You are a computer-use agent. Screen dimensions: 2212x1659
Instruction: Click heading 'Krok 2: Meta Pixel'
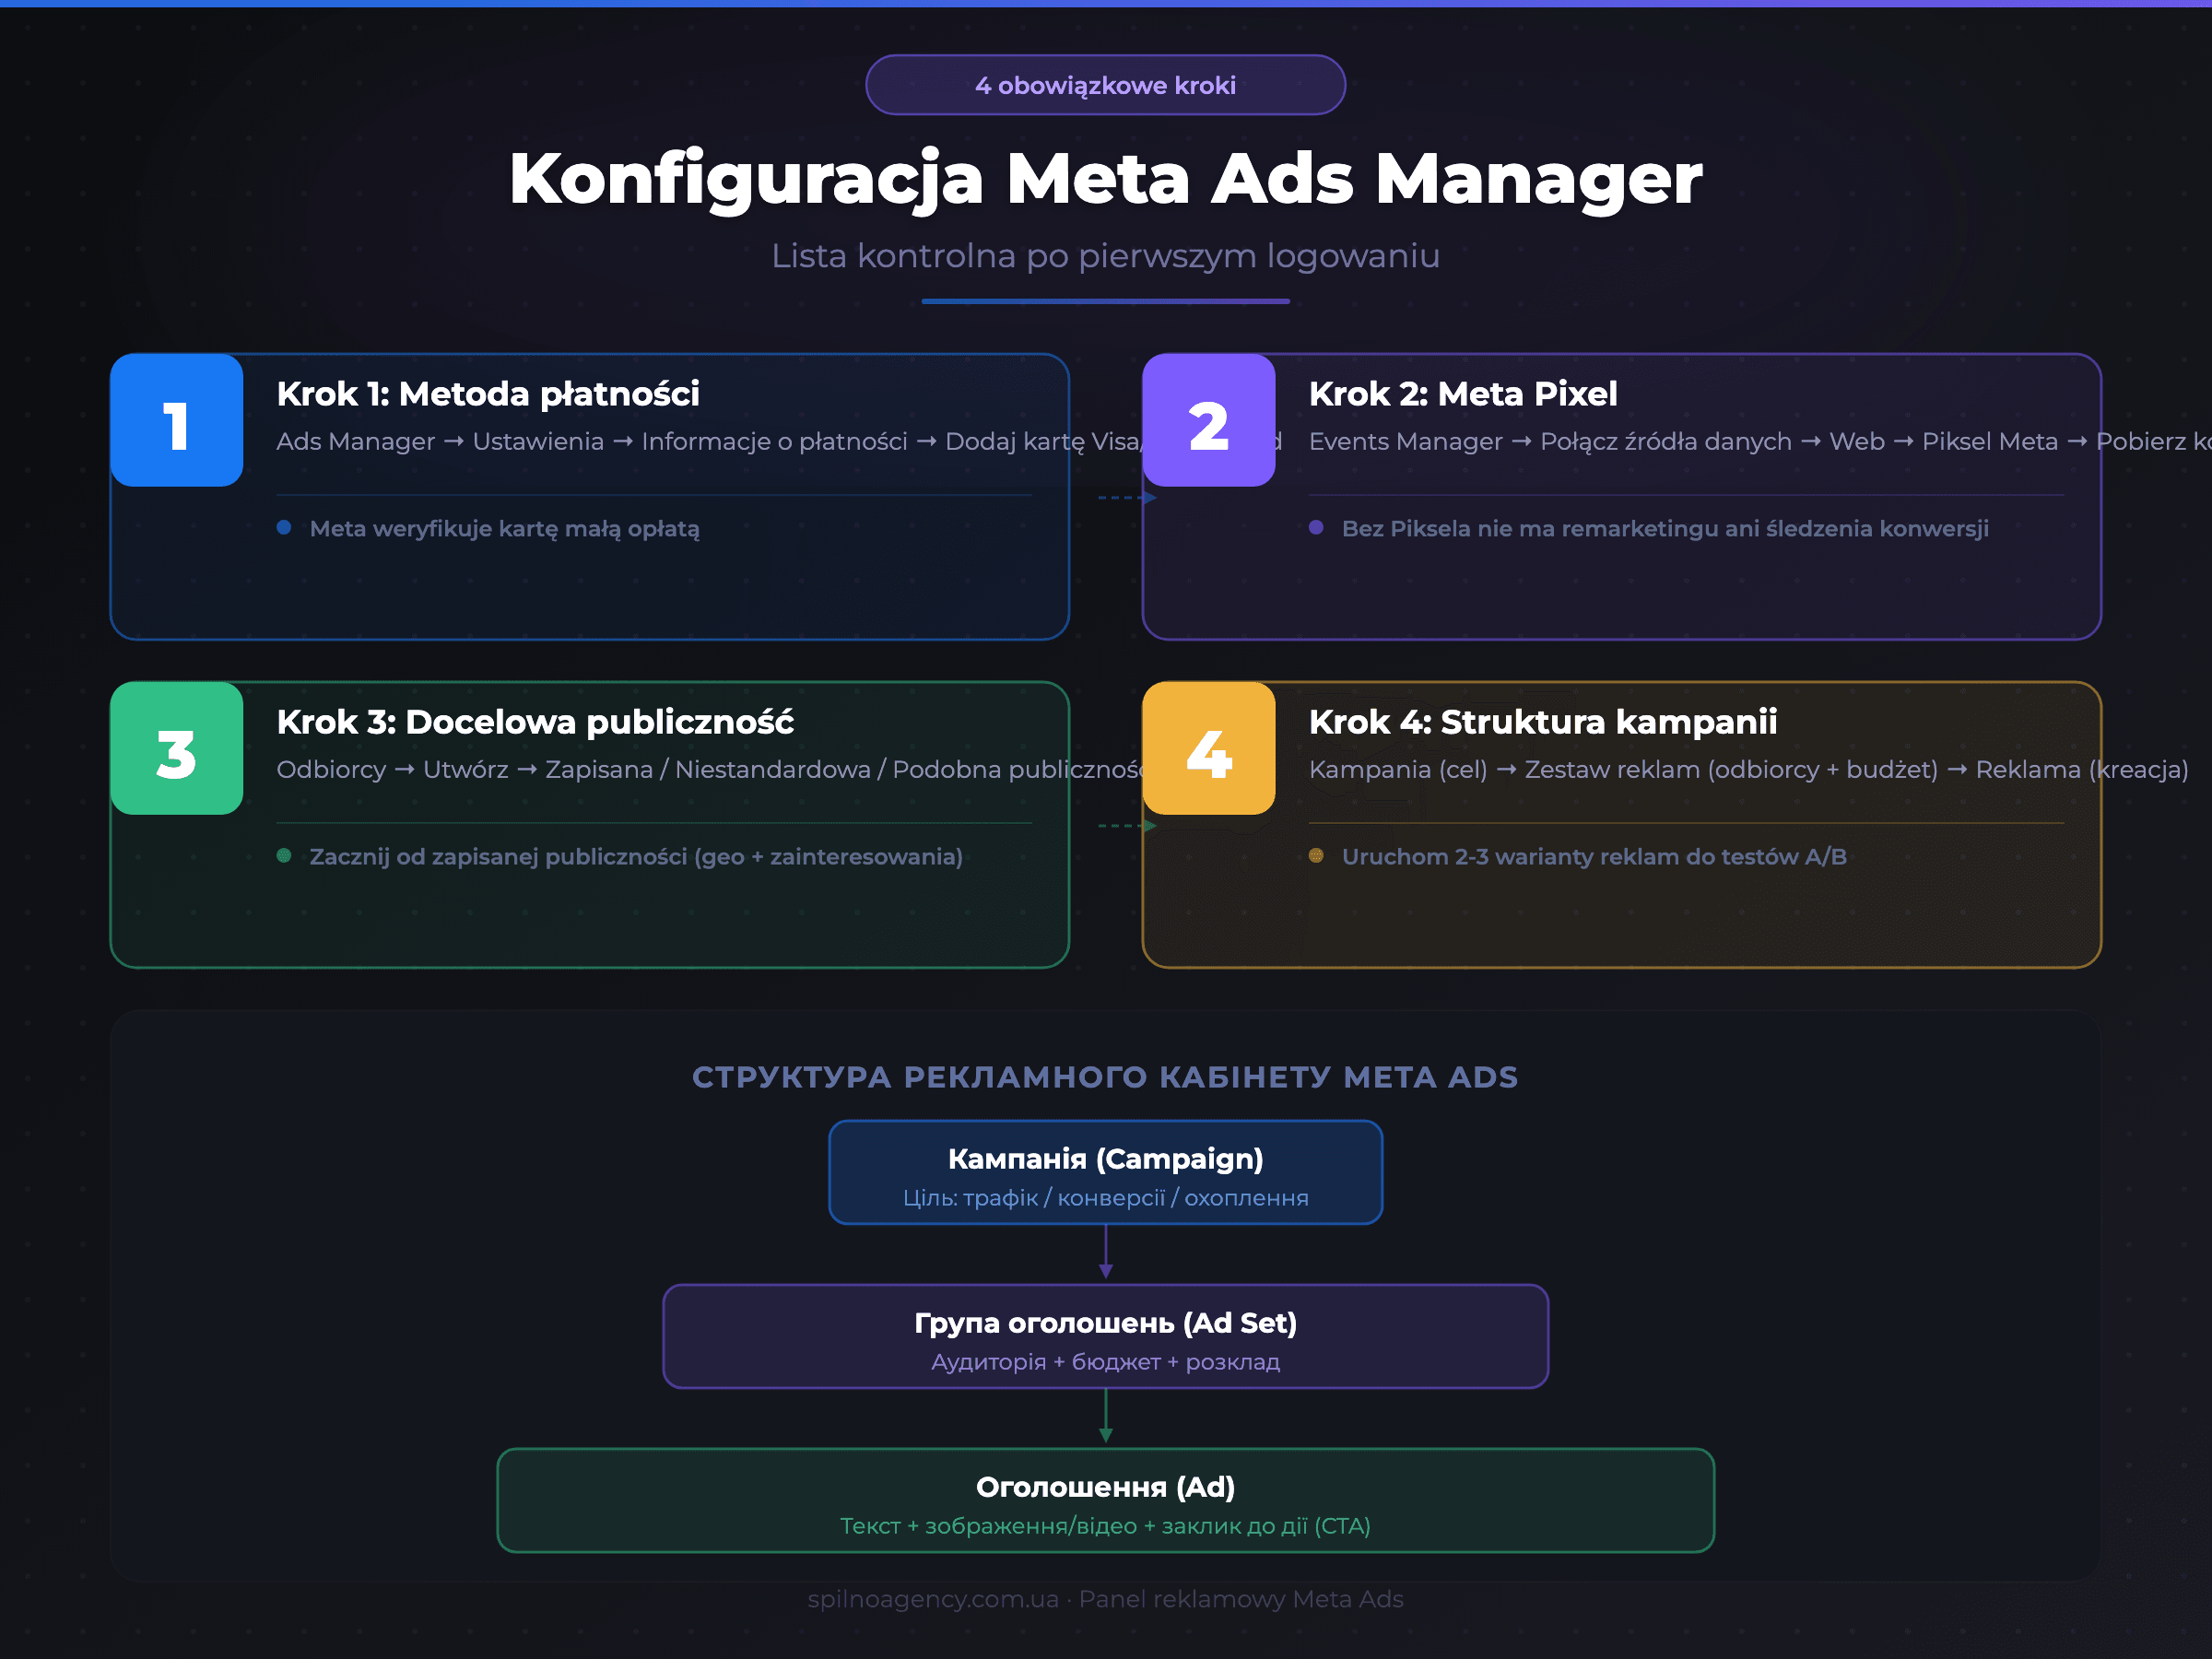(1463, 394)
